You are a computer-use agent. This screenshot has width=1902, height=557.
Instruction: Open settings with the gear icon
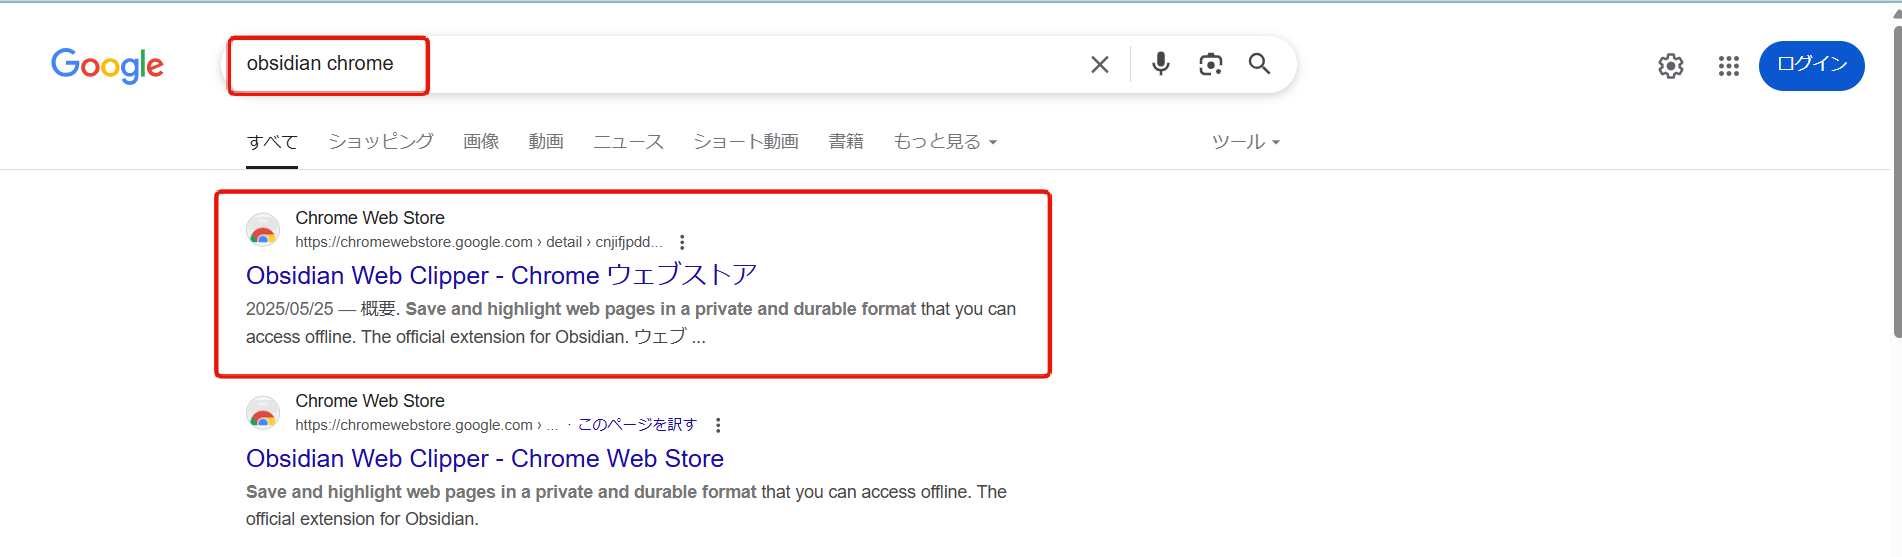pos(1670,66)
